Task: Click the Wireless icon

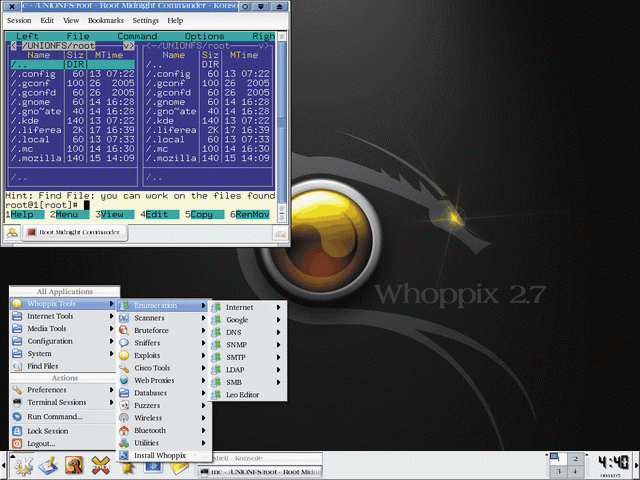Action: 124,418
